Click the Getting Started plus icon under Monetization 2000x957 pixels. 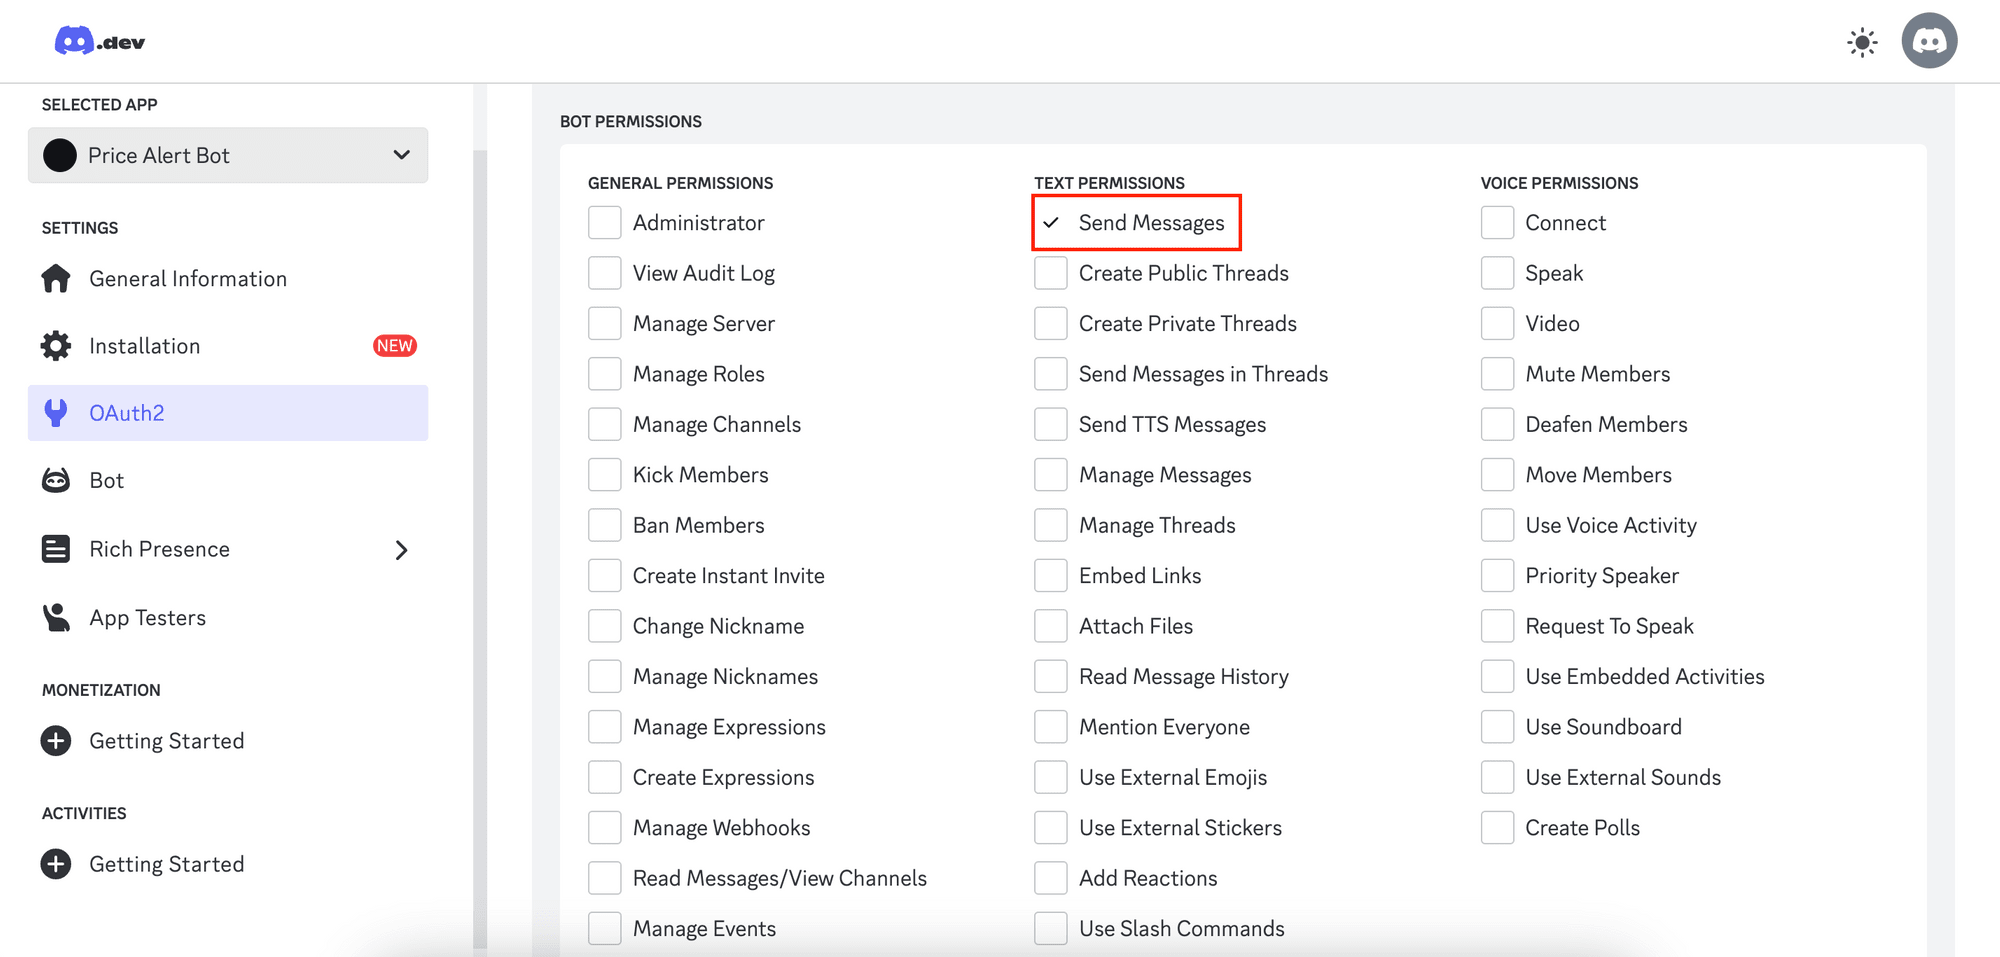tap(55, 740)
